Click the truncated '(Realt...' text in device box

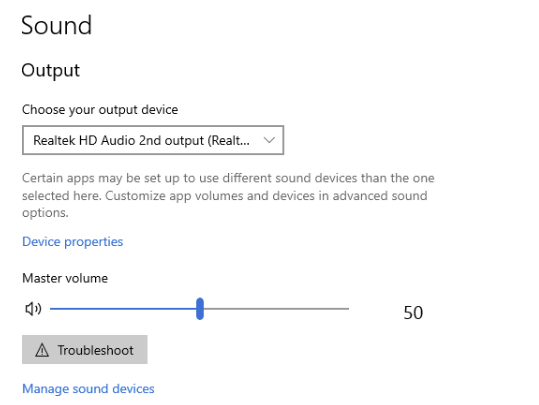point(229,140)
